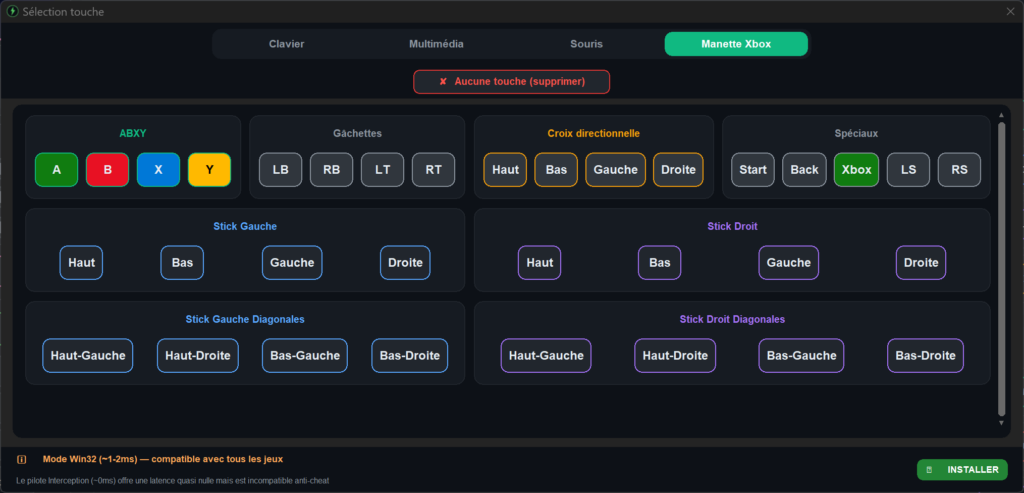Image resolution: width=1024 pixels, height=493 pixels.
Task: Select Gauche in Croix directionnelle
Action: (616, 170)
